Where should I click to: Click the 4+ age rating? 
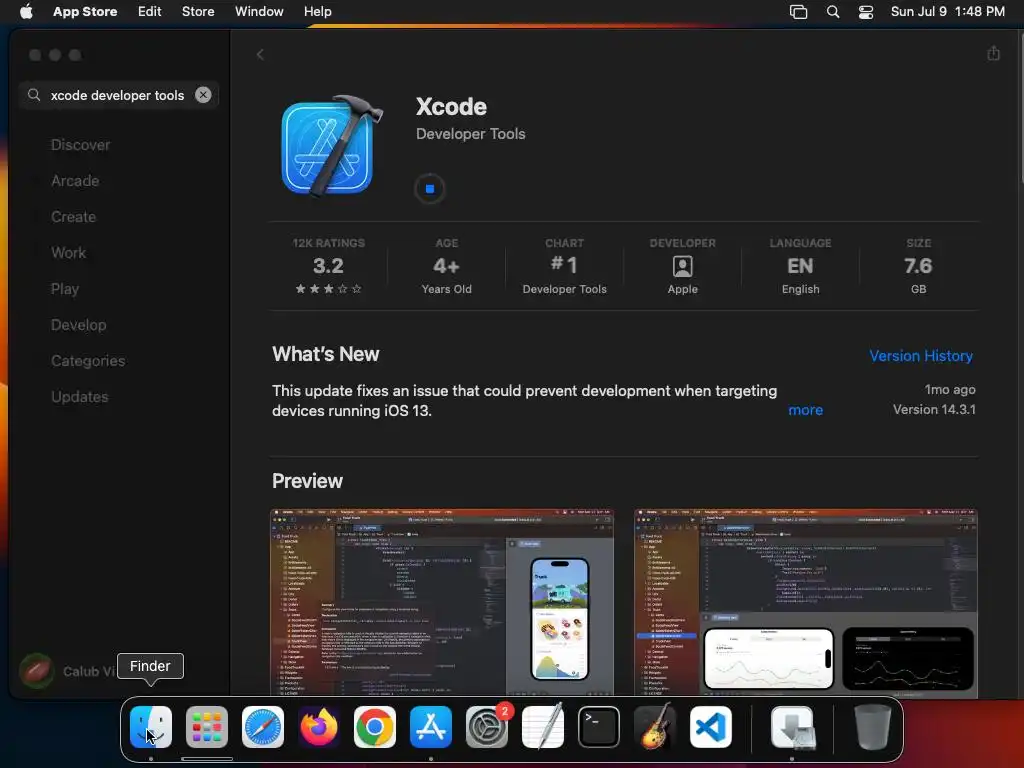point(447,266)
